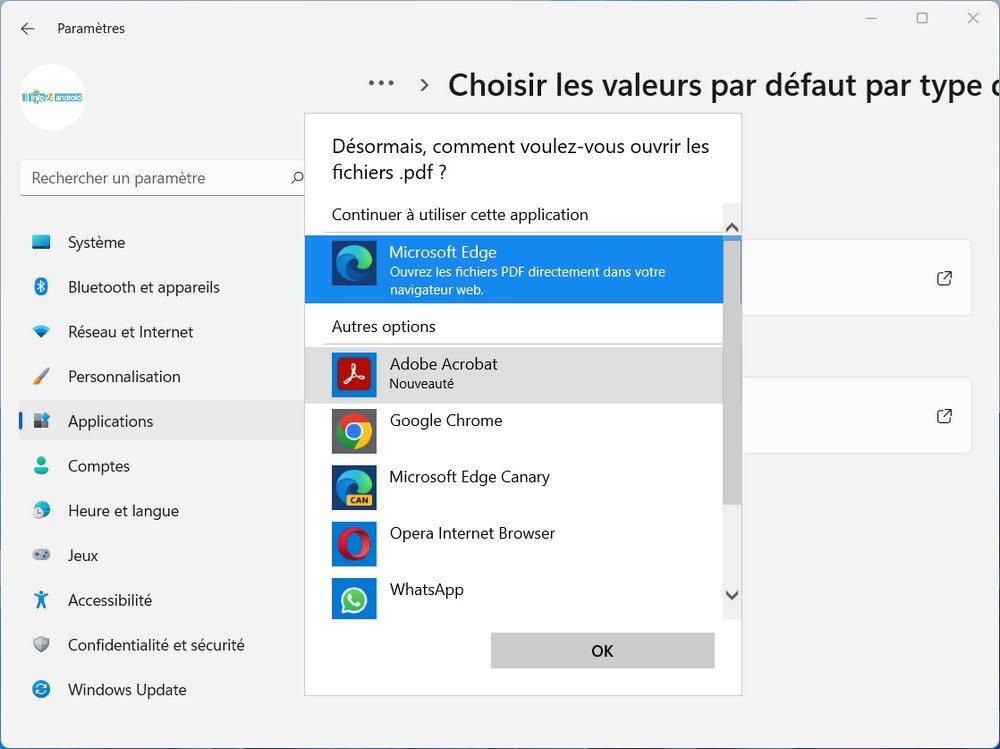This screenshot has width=1000, height=749.
Task: Open Personnalisation settings
Action: (x=163, y=376)
